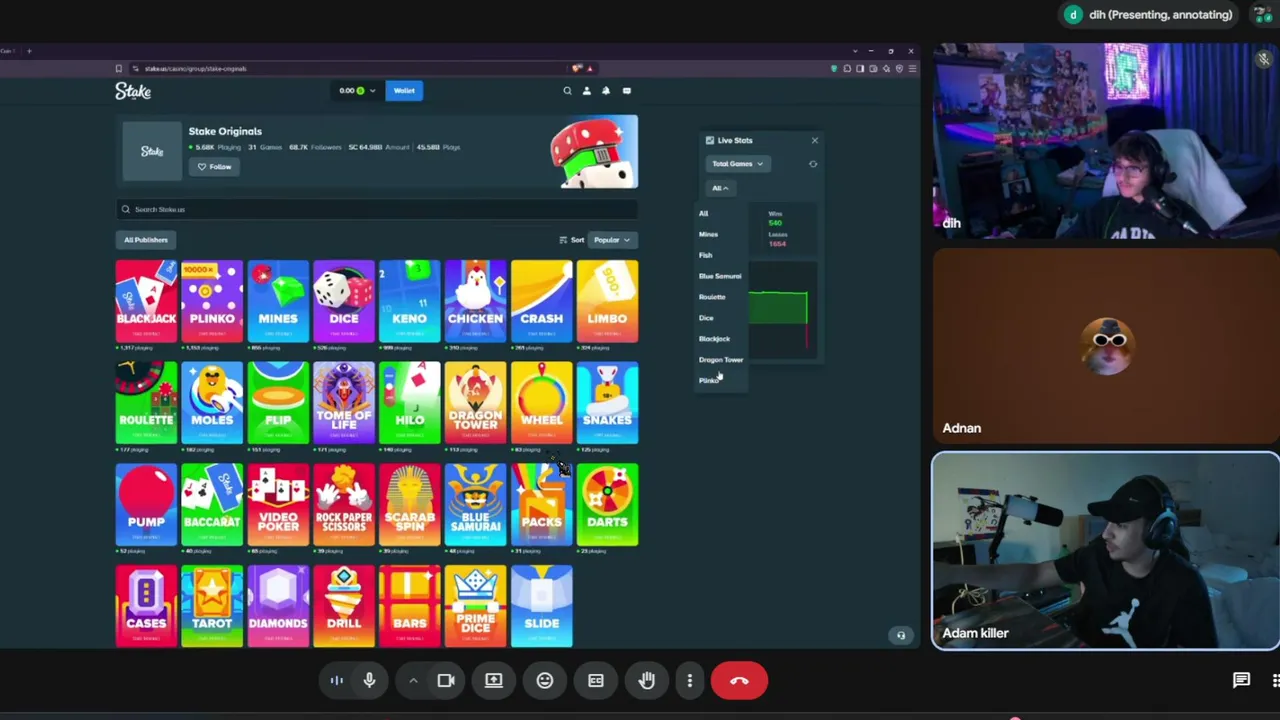Screen dimensions: 1280x720
Task: Open the chat bubble icon in Stake header
Action: 627,91
